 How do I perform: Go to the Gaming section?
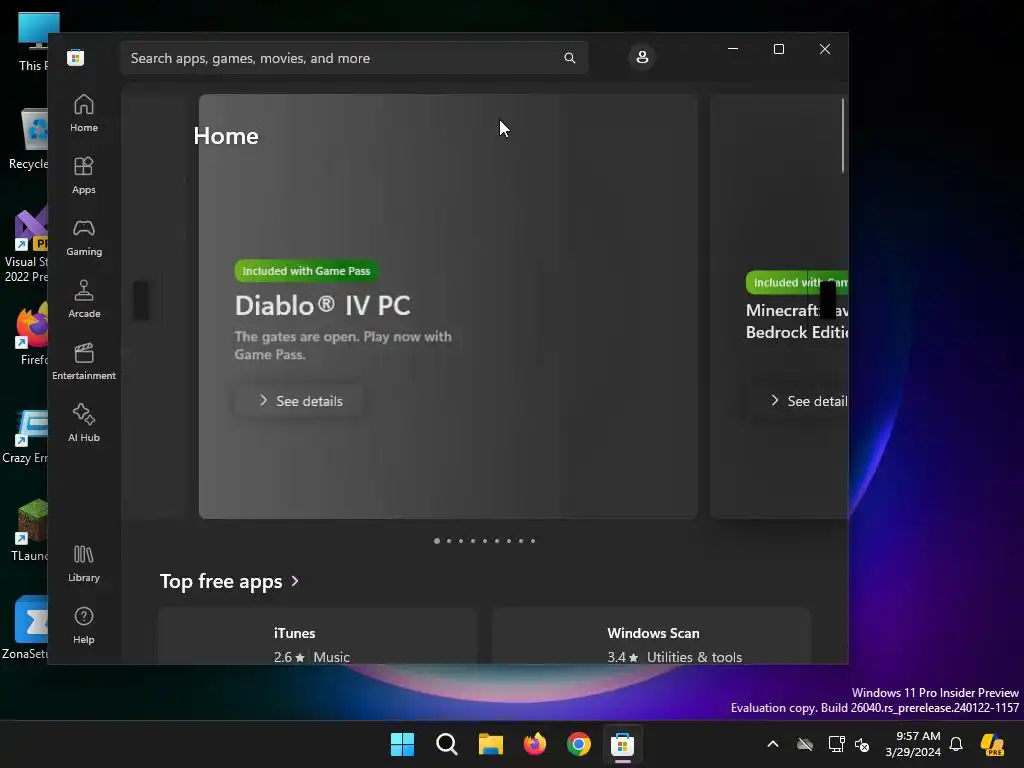84,238
